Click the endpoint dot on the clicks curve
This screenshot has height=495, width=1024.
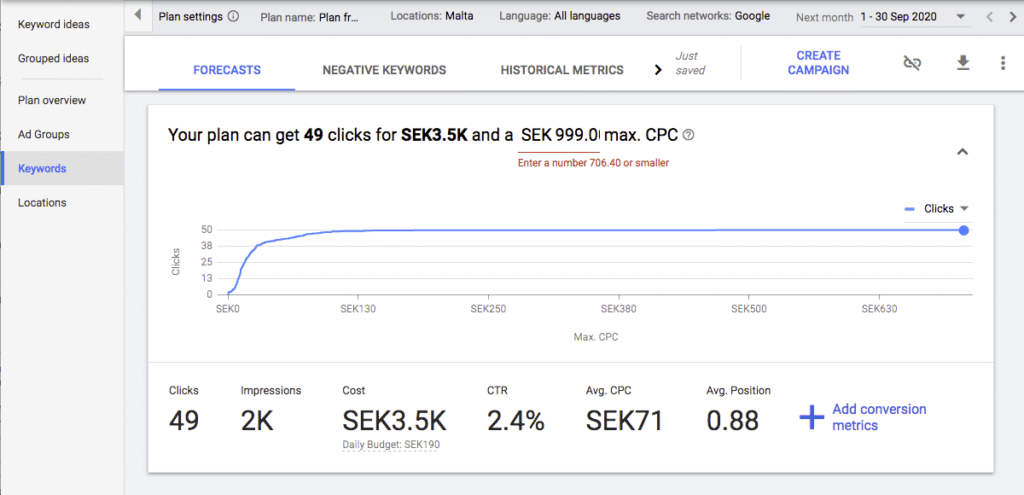pos(963,231)
